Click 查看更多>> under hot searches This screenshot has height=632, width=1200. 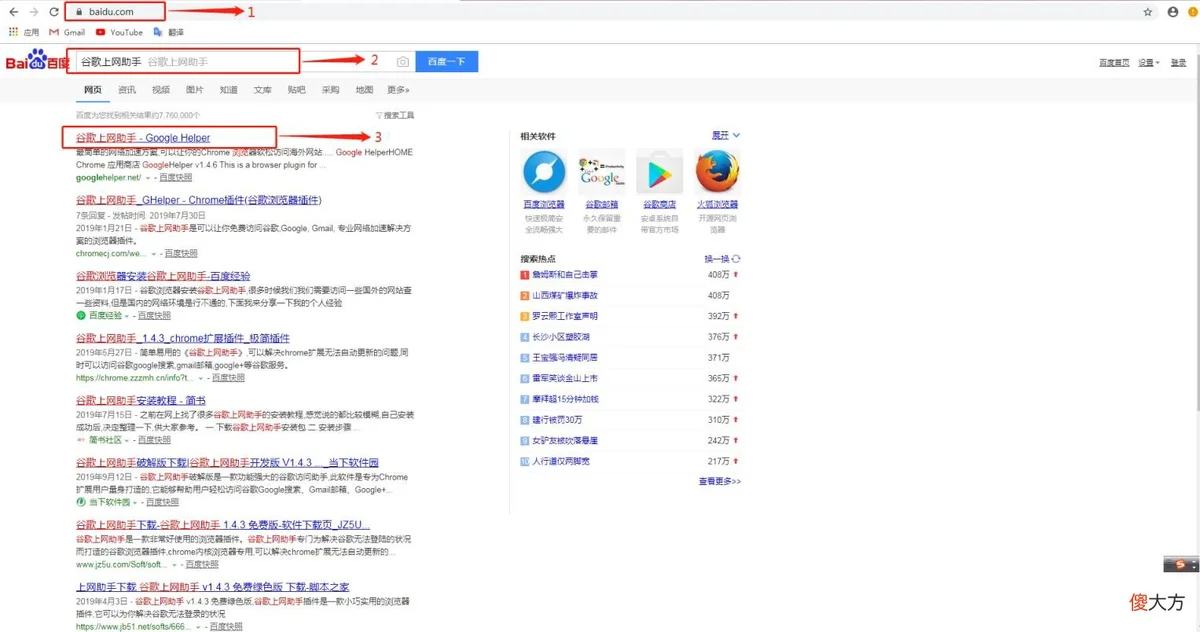(720, 481)
